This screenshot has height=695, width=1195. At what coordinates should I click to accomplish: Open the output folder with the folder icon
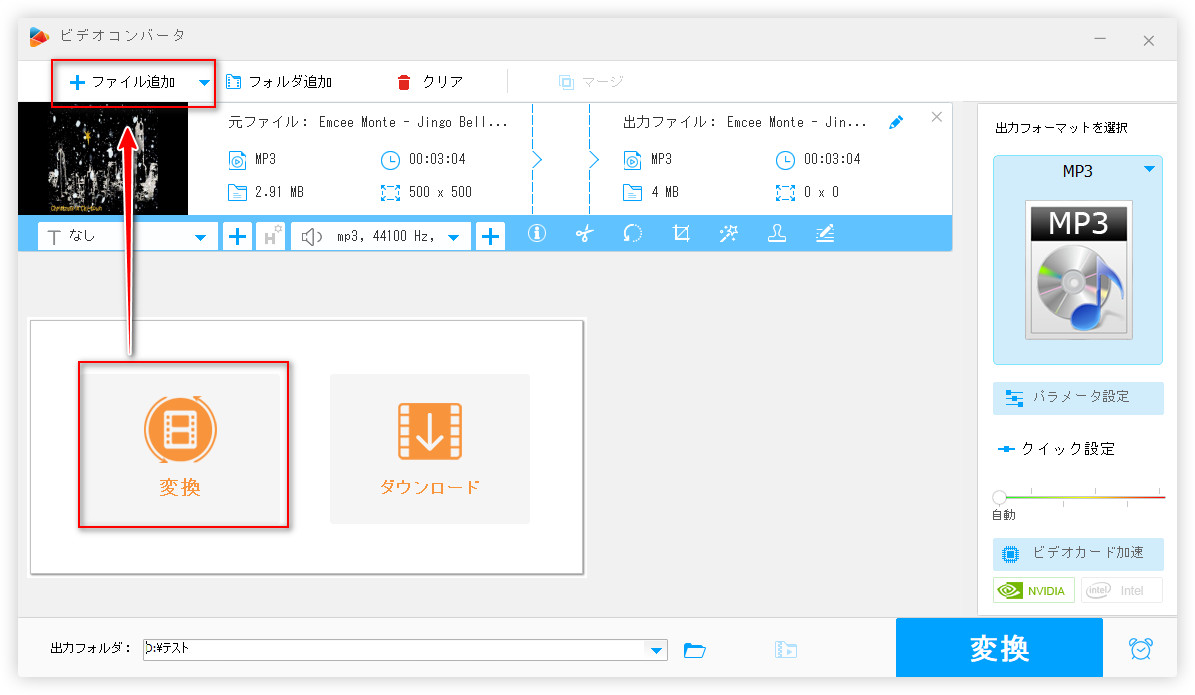[695, 650]
